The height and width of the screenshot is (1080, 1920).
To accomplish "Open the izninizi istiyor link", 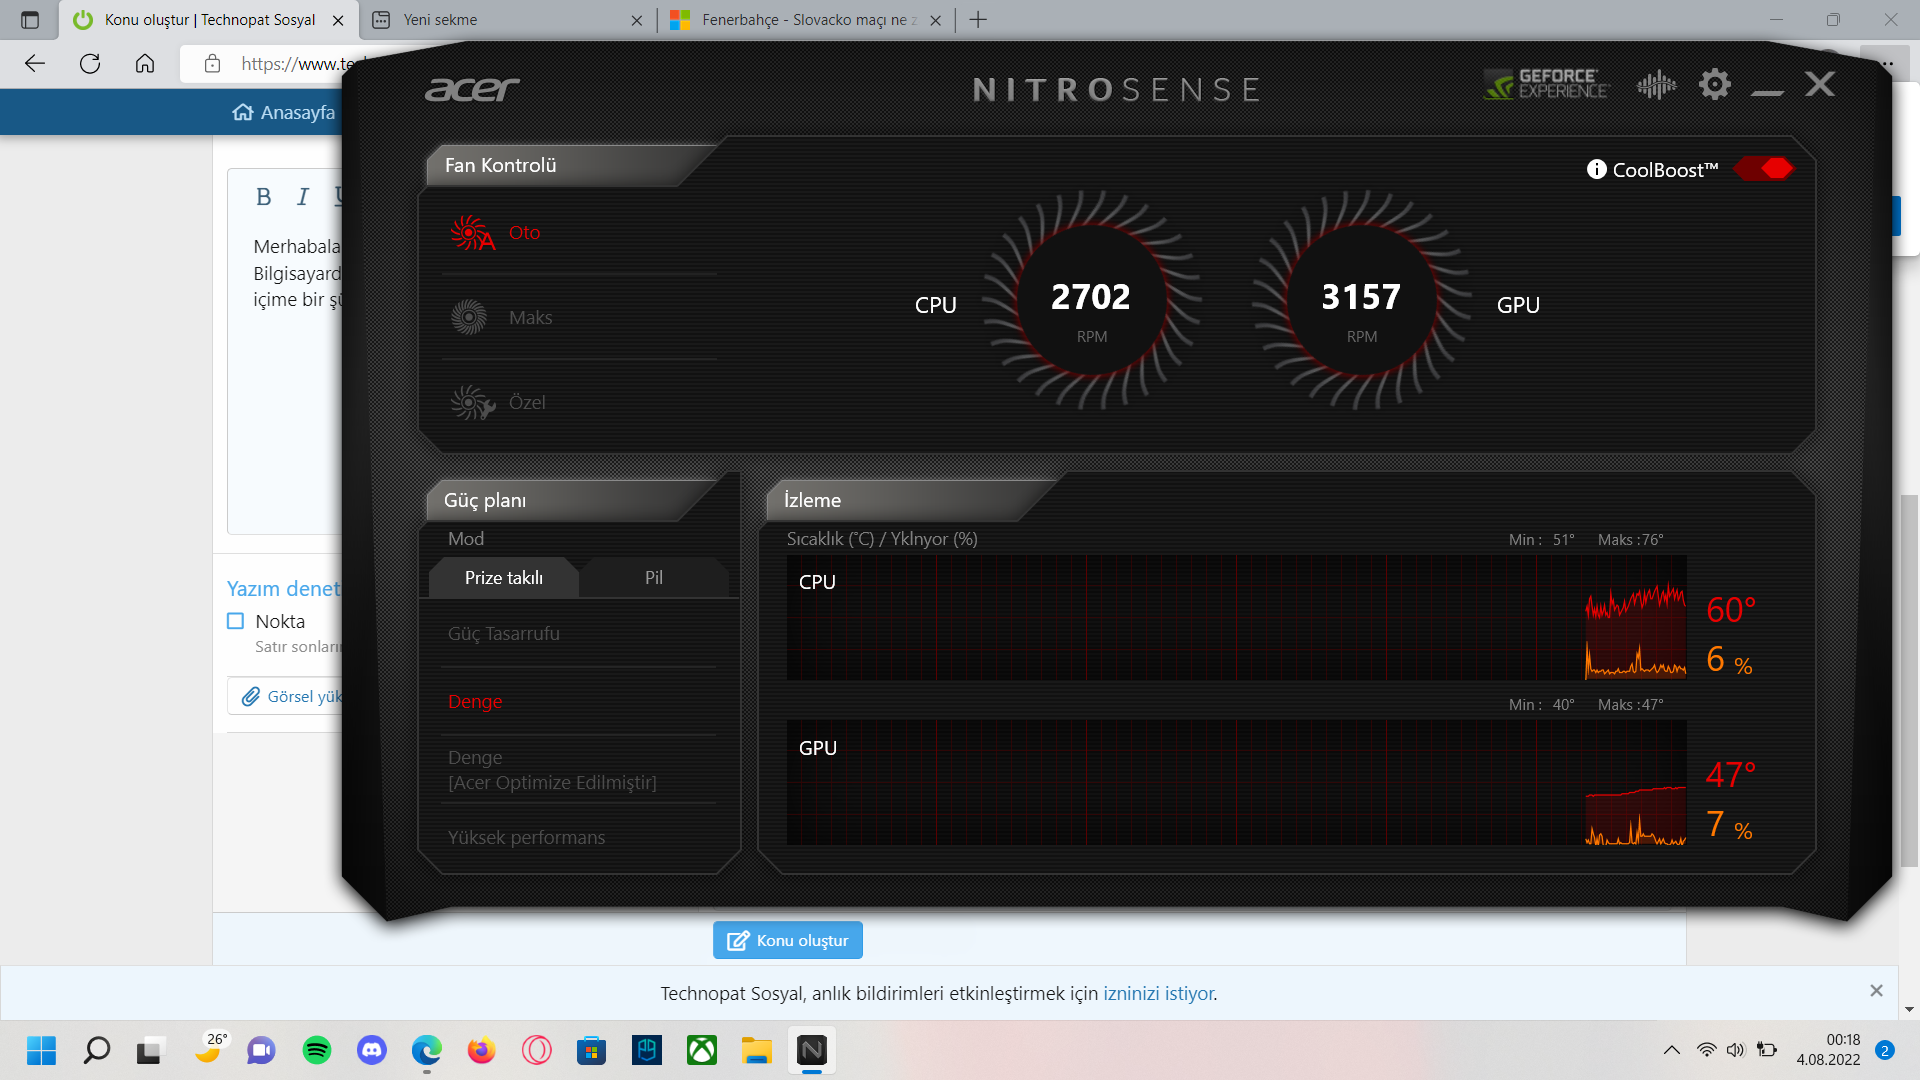I will pos(1158,993).
